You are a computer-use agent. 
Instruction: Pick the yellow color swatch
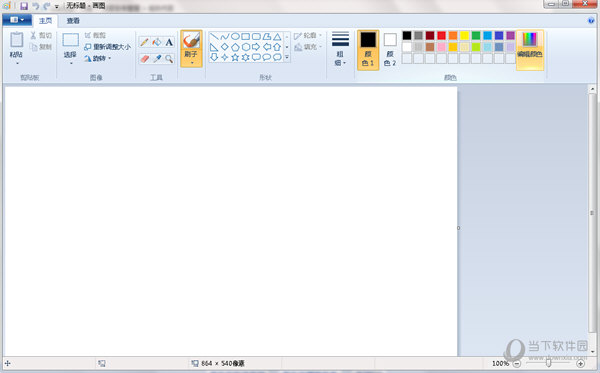[465, 36]
